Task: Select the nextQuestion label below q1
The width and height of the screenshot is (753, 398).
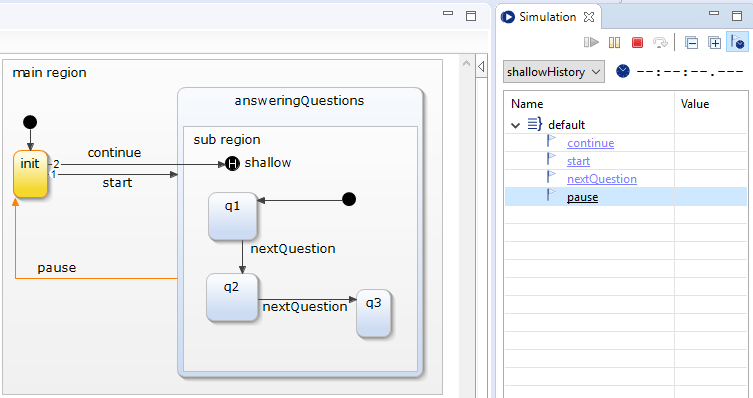Action: tap(293, 249)
